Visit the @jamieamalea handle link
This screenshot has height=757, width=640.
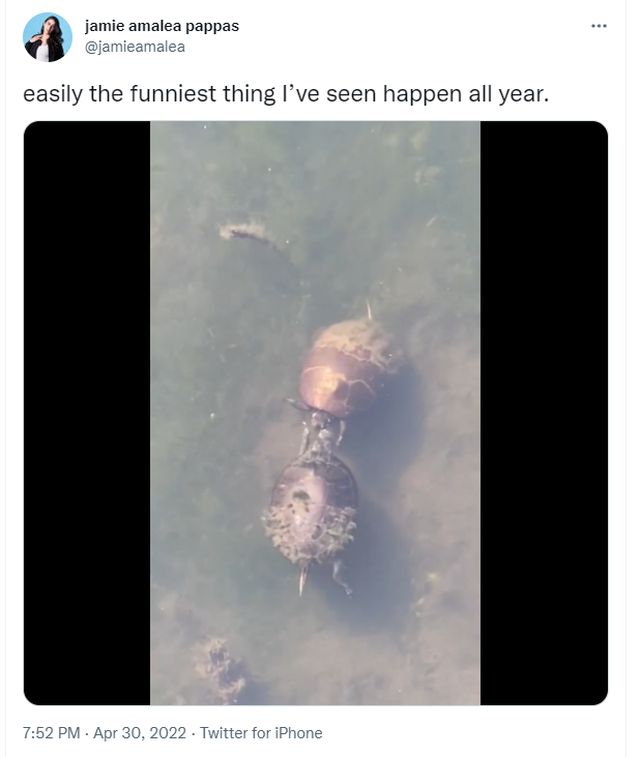(135, 47)
